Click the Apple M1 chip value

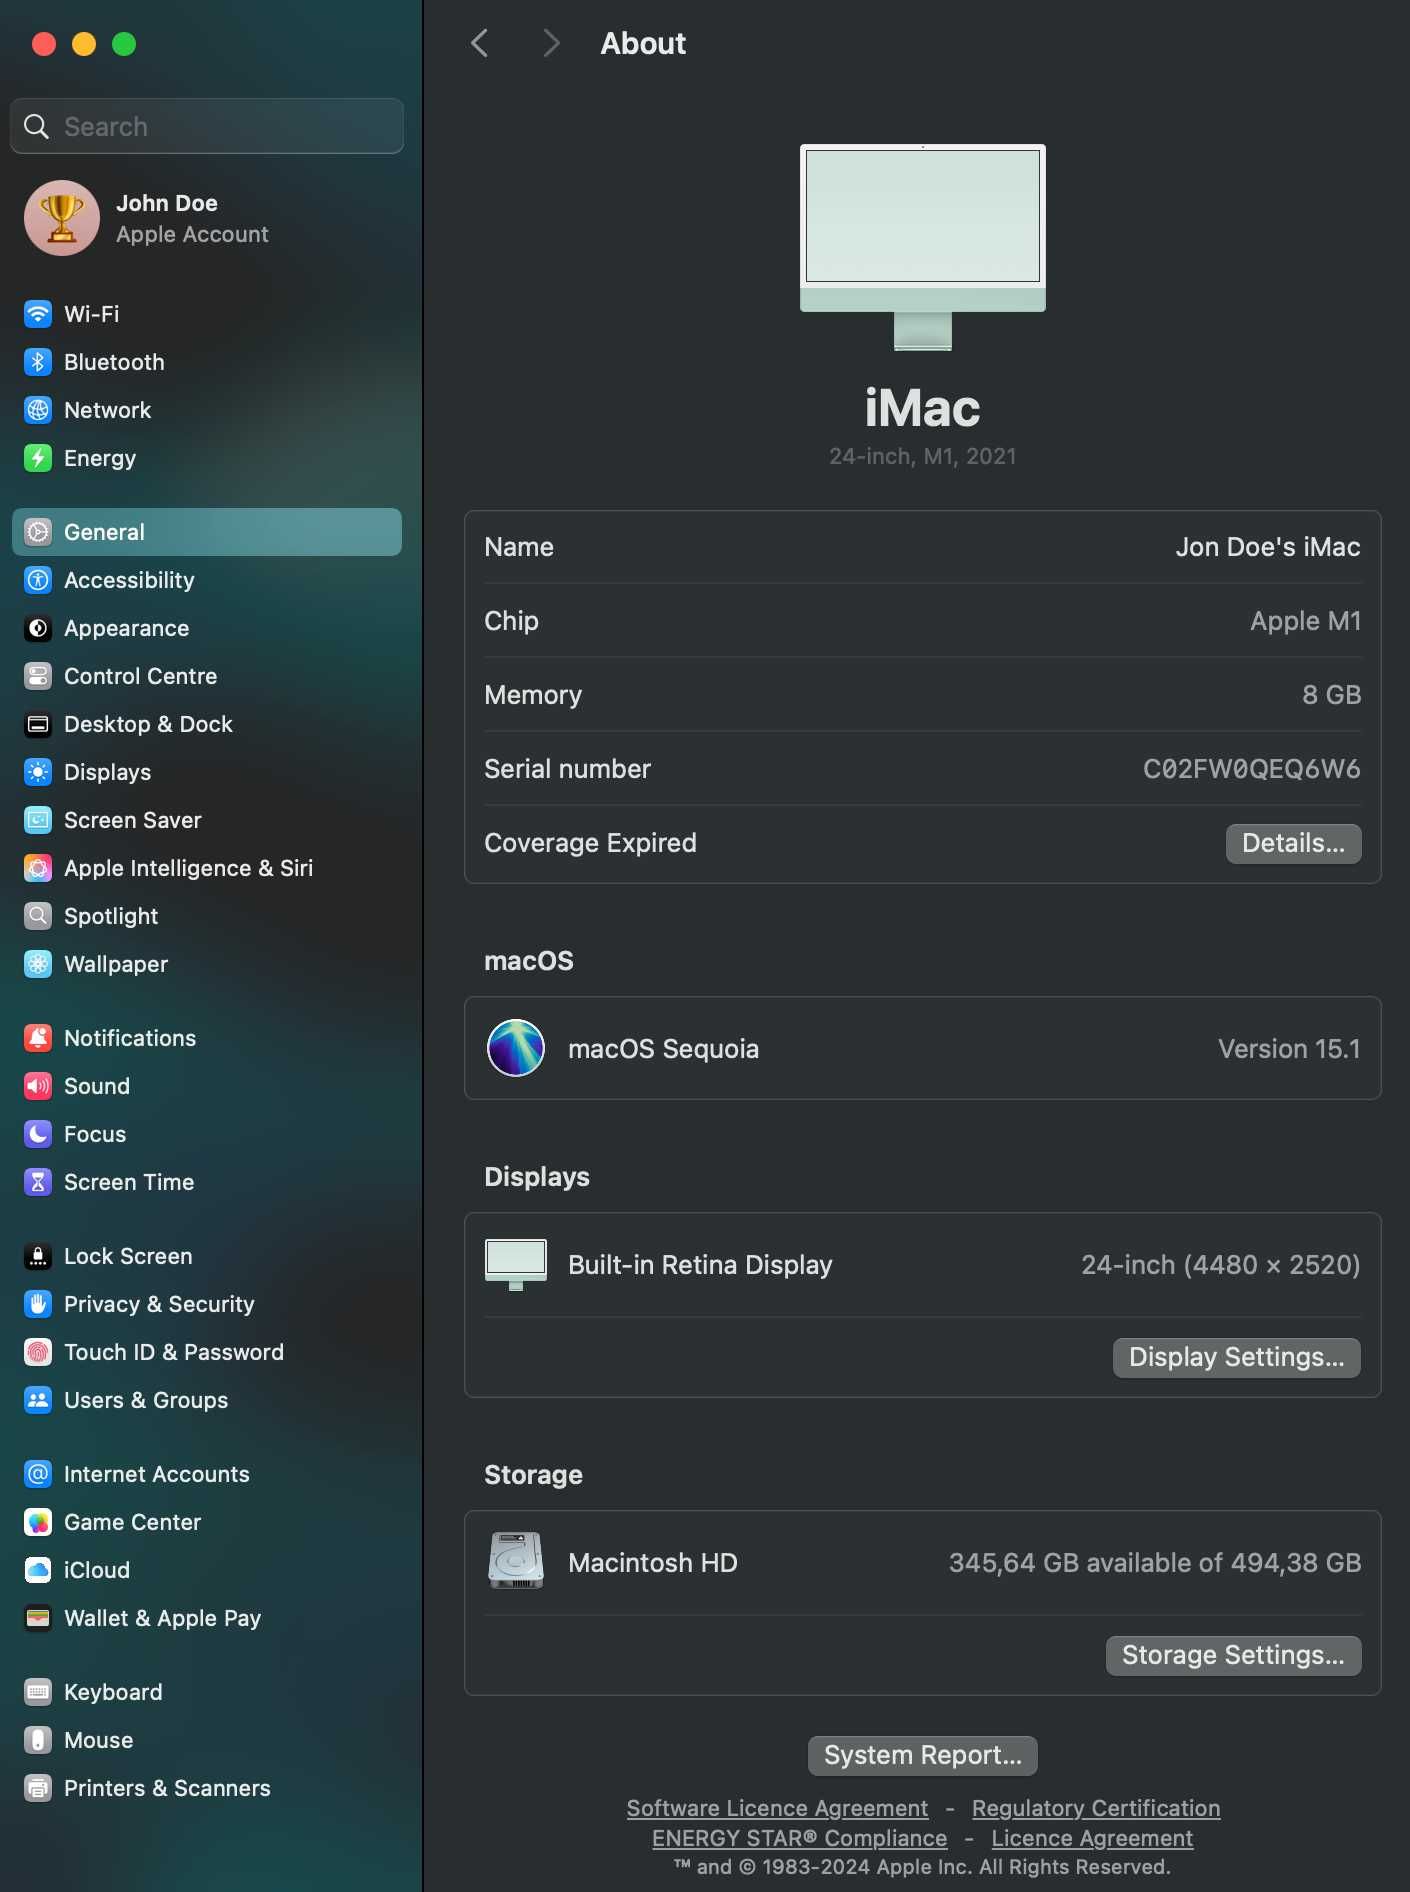point(1305,621)
